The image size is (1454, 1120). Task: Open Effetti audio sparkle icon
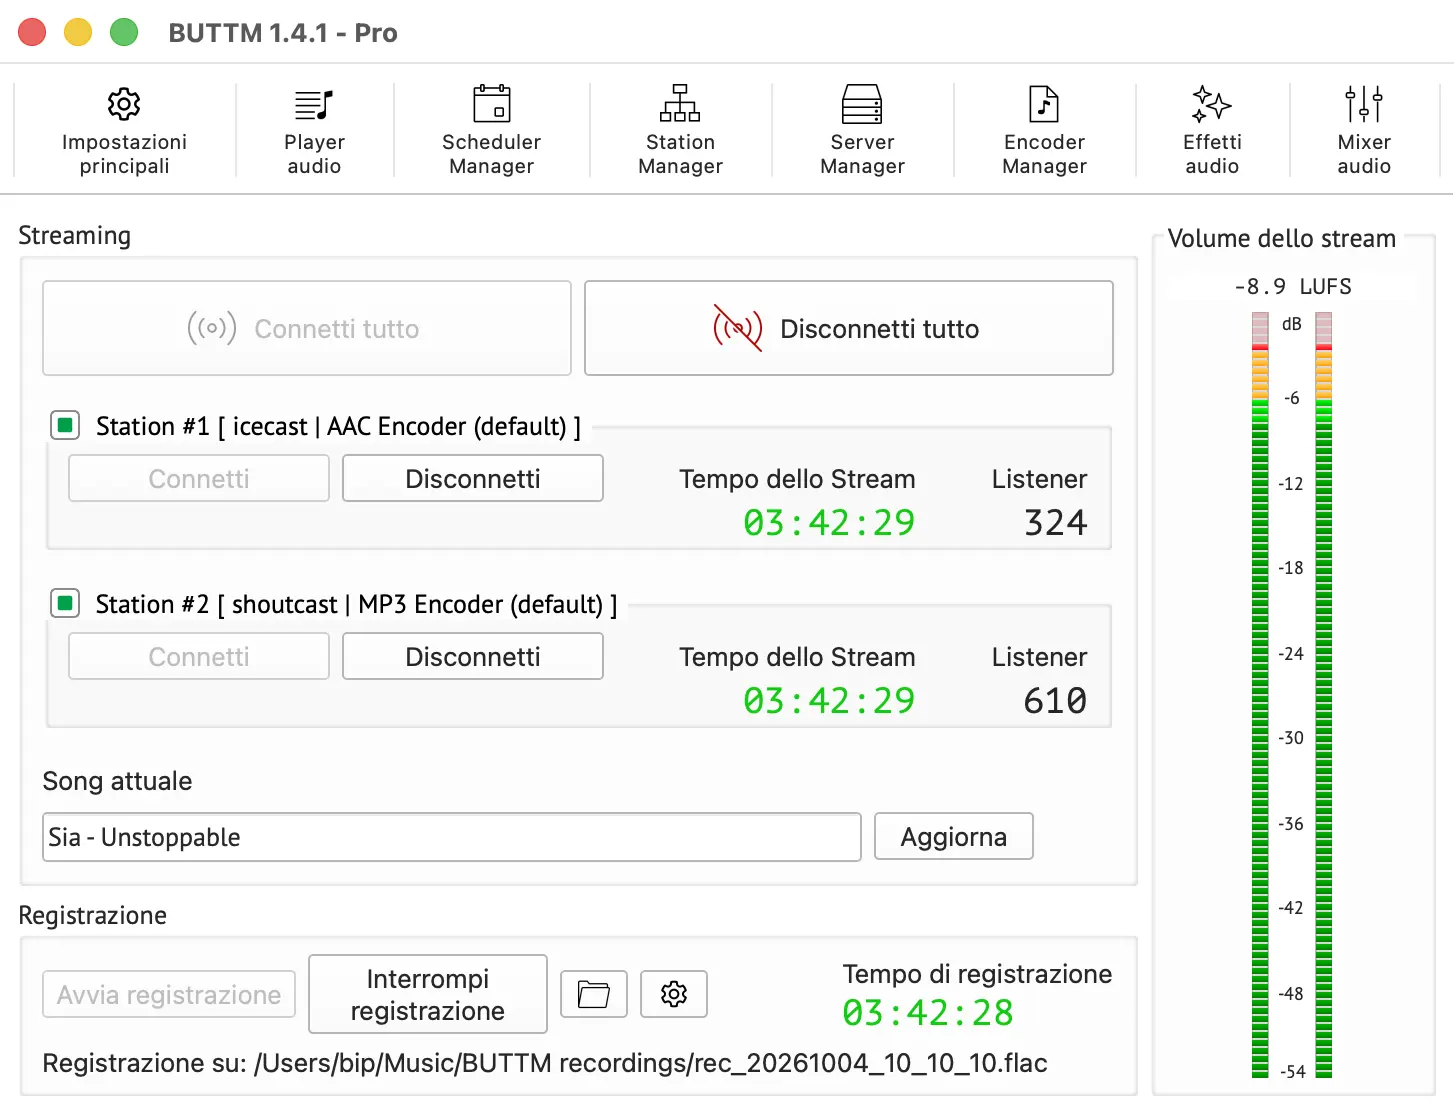tap(1212, 104)
